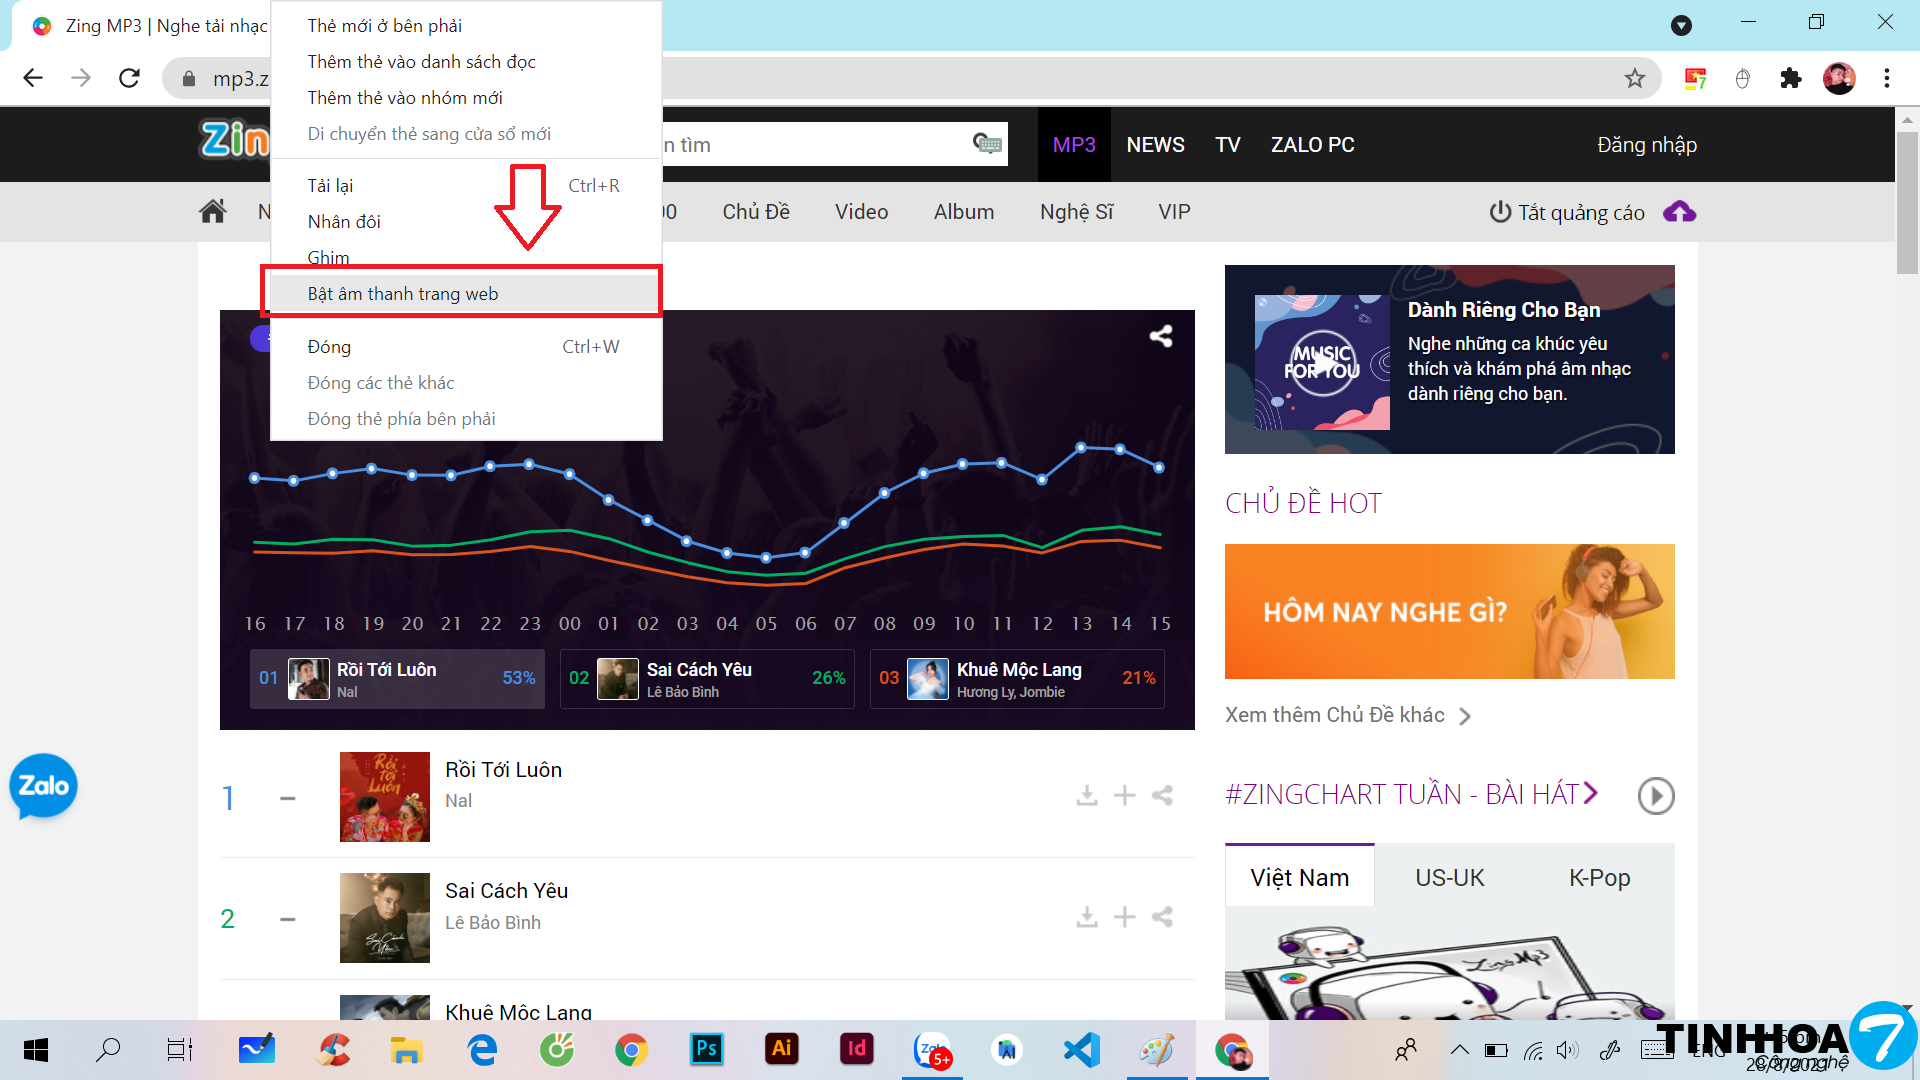Open the Nghệ Sĩ navigation link
Screen dimensions: 1920x1080
coord(1076,212)
